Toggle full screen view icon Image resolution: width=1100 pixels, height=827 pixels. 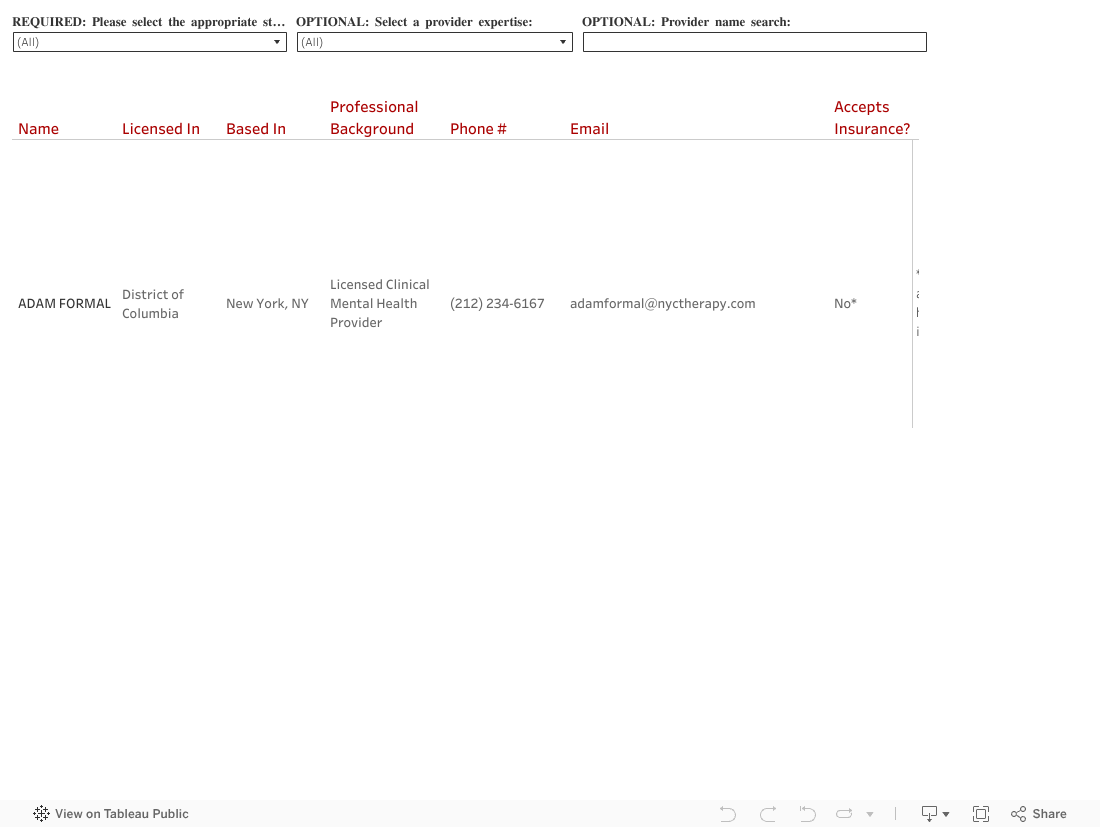tap(981, 814)
